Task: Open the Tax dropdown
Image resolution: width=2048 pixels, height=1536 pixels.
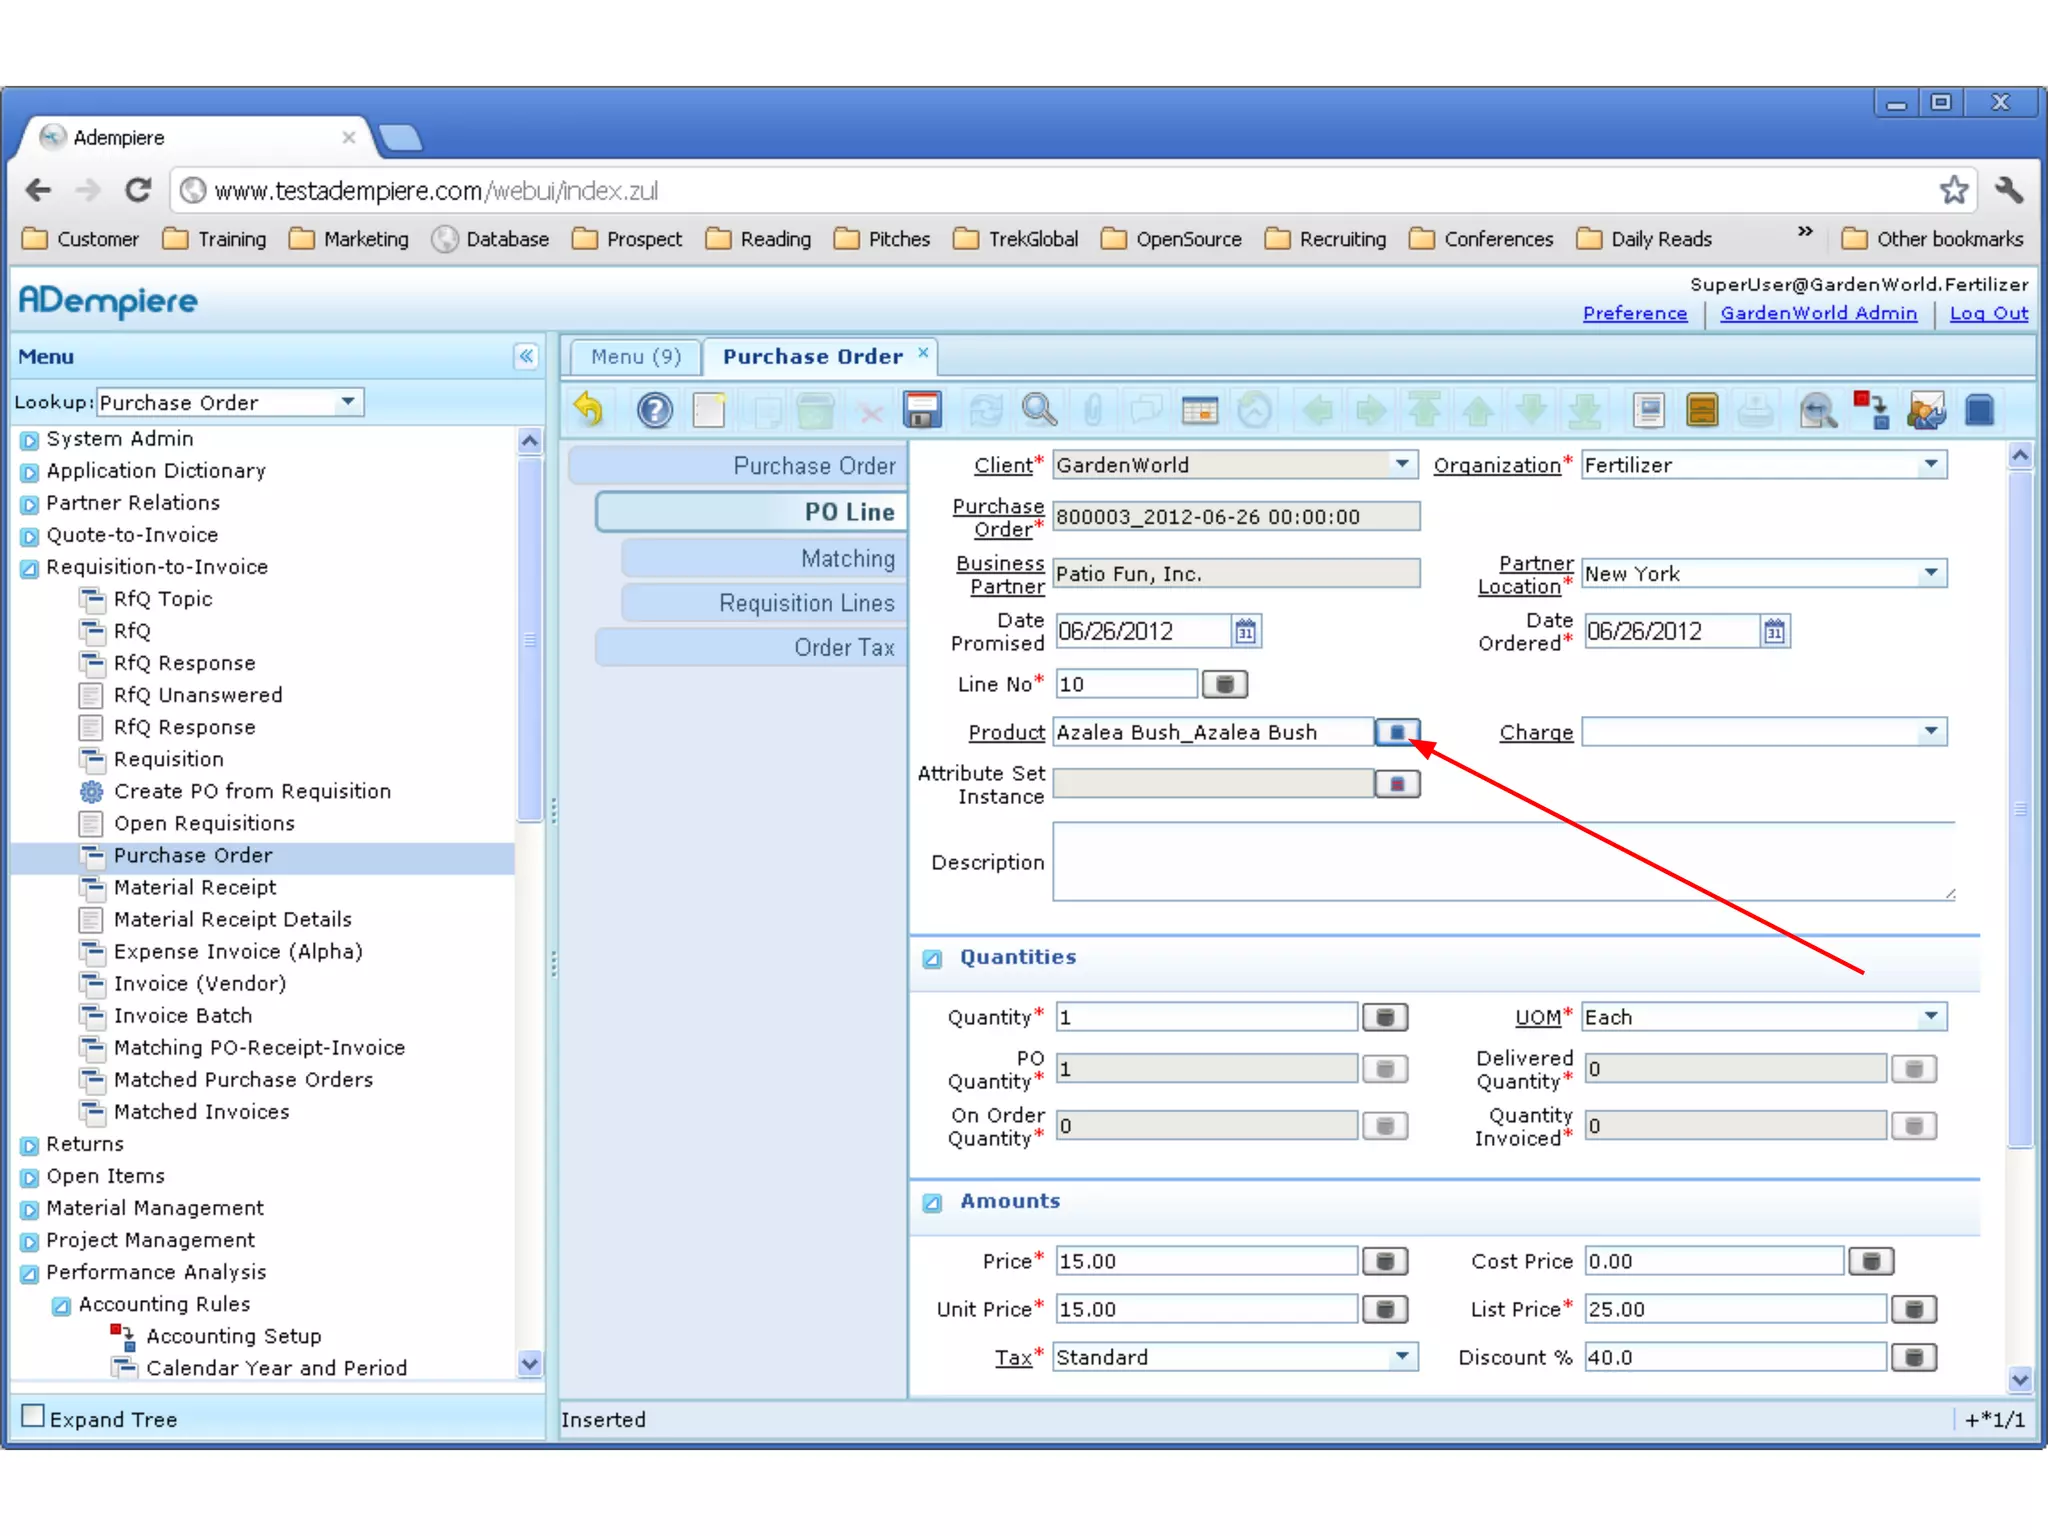Action: click(x=1402, y=1357)
